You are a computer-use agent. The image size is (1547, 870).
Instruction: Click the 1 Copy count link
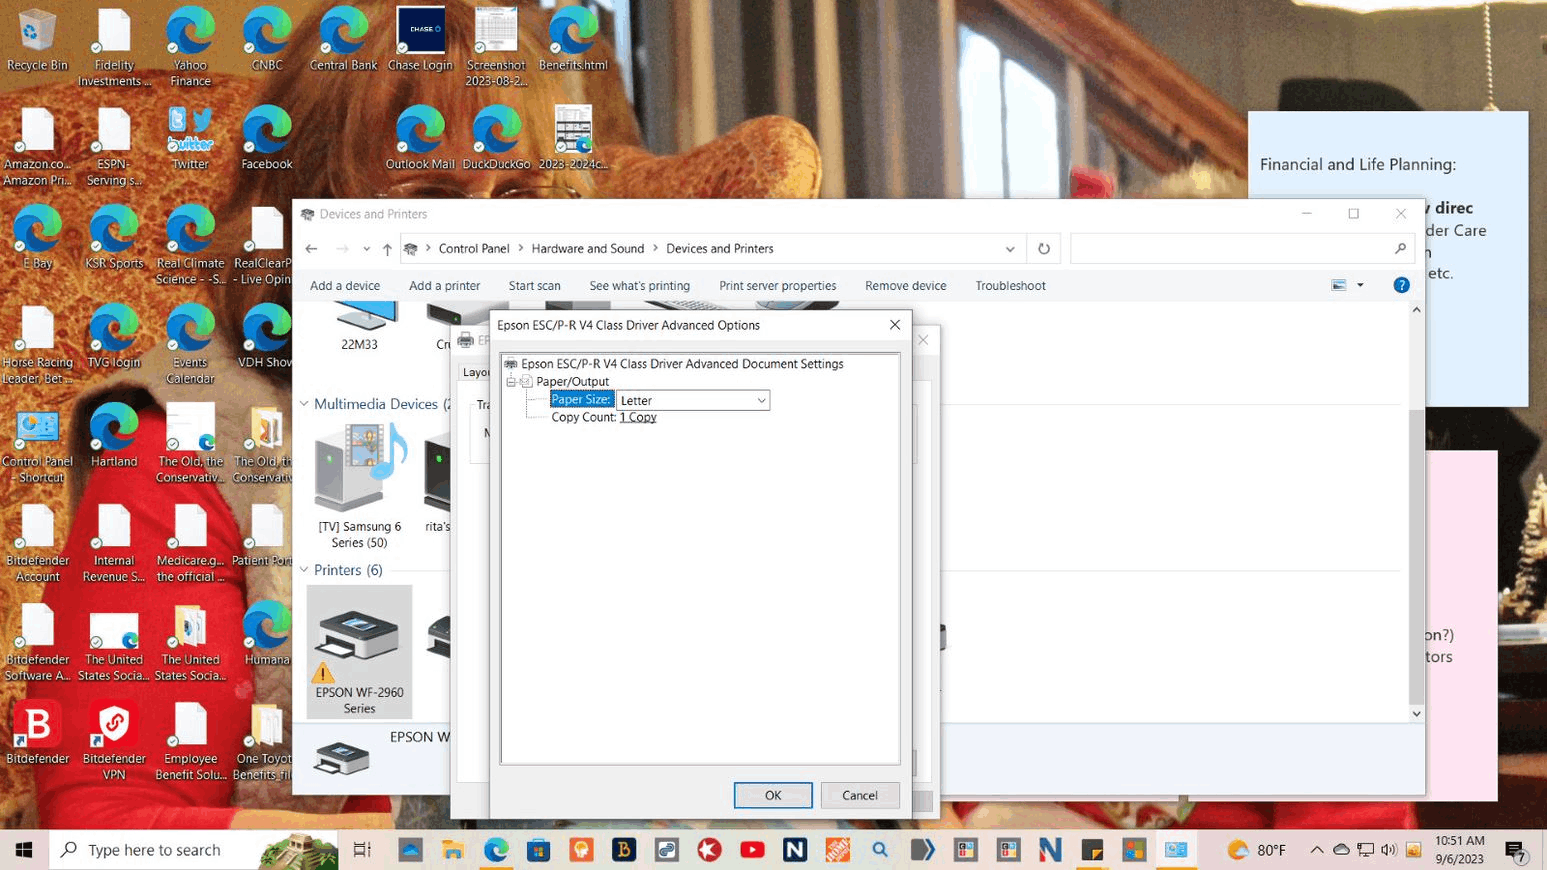638,417
